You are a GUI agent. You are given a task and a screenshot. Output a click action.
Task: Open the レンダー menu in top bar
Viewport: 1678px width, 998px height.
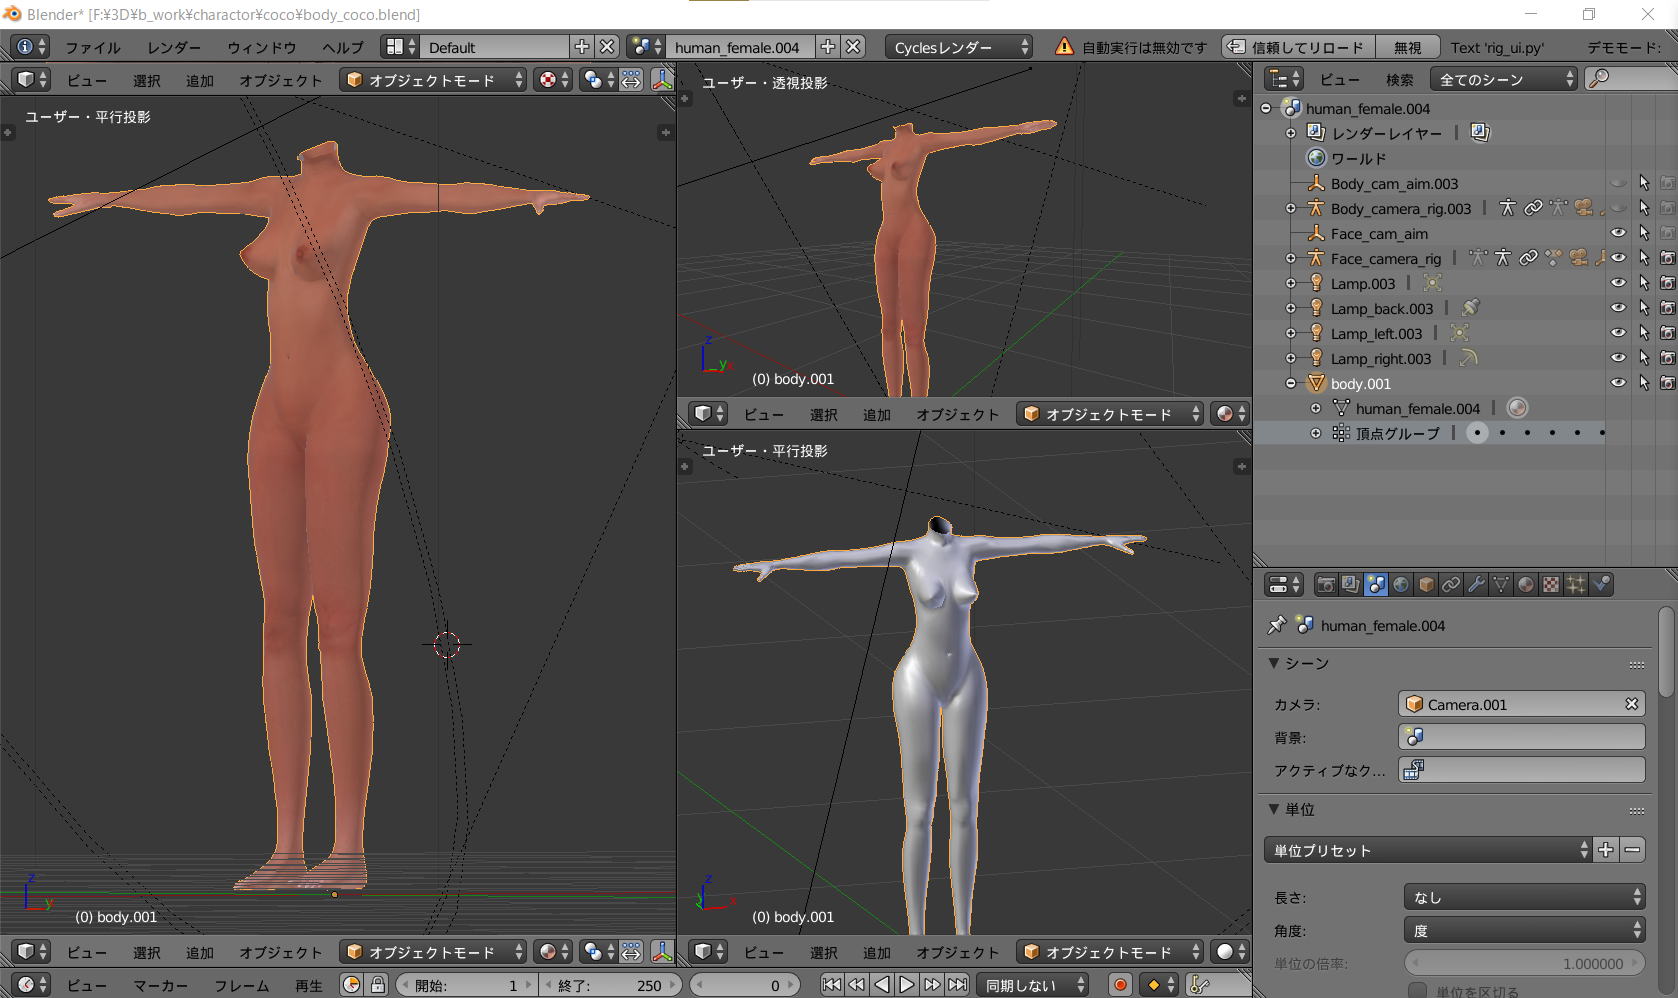(x=173, y=47)
